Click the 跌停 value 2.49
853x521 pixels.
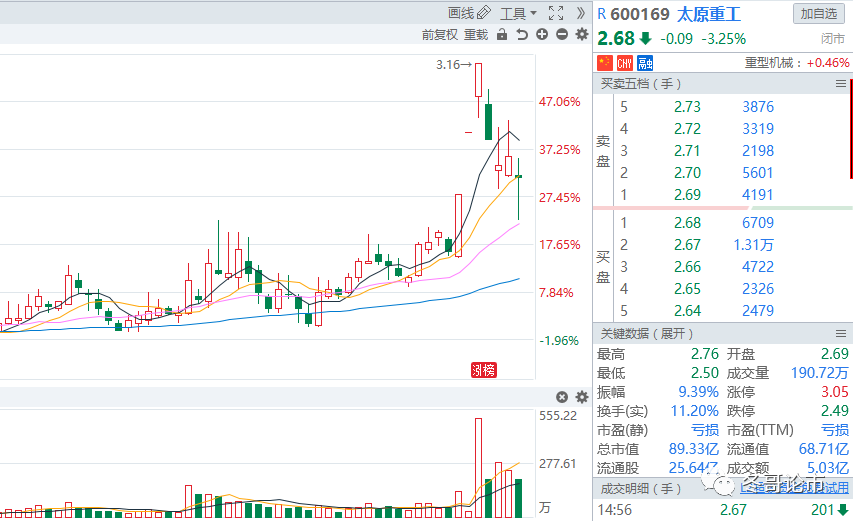click(835, 411)
